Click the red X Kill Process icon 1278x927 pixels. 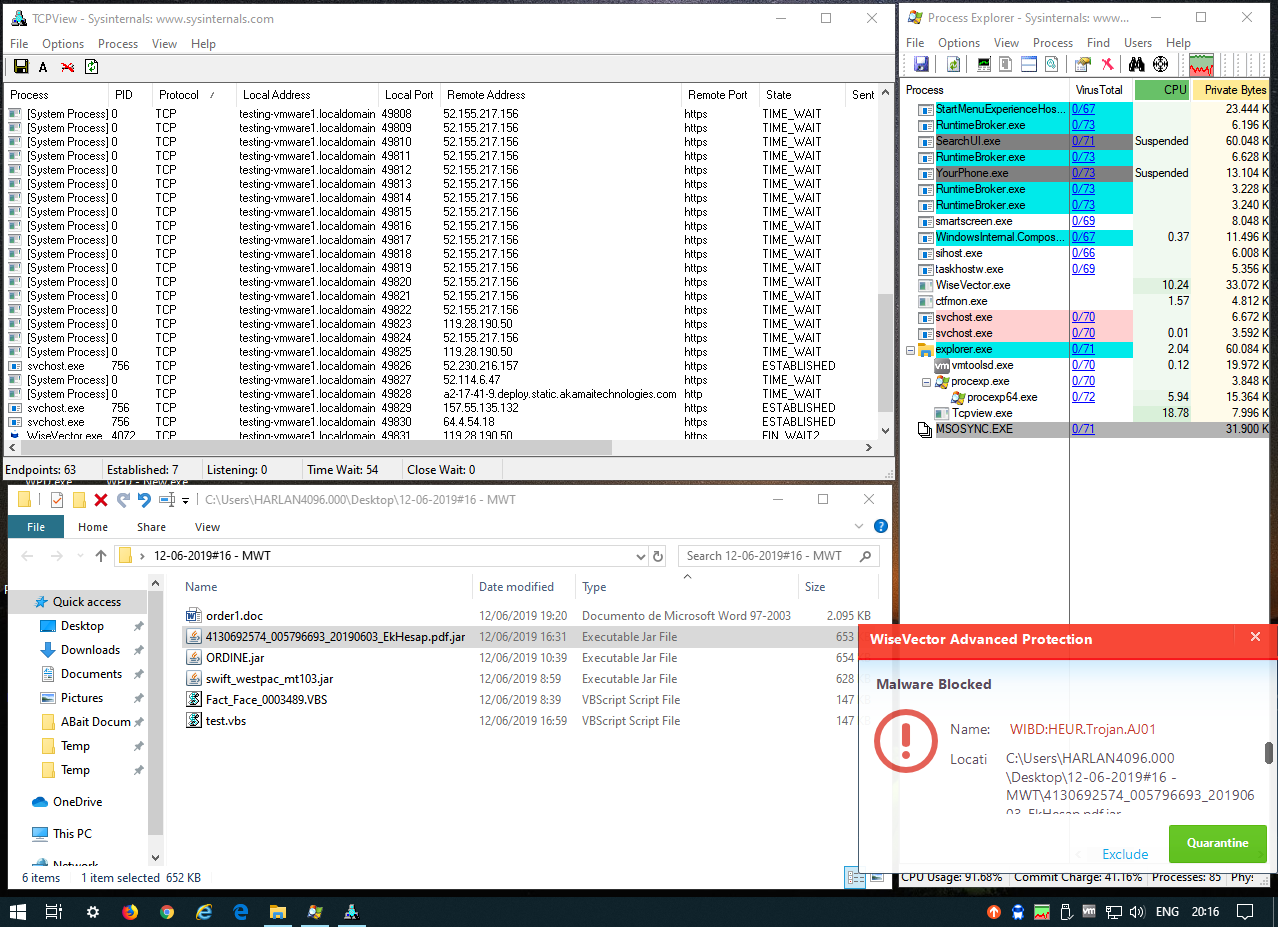(x=1106, y=65)
